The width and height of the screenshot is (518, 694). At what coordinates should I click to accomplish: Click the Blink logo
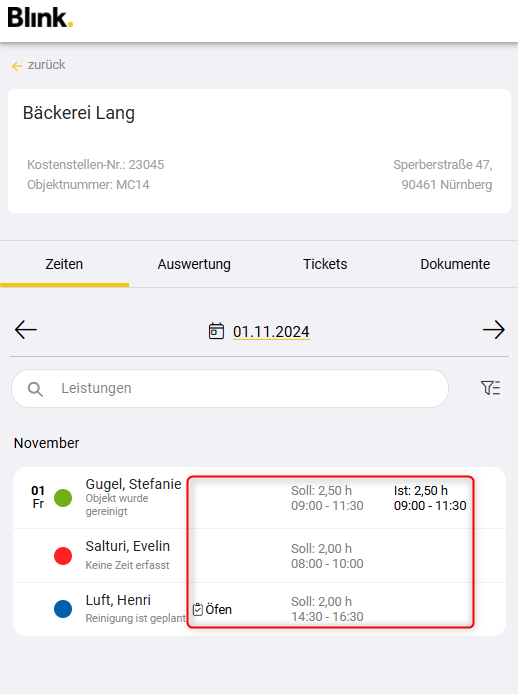coord(40,18)
